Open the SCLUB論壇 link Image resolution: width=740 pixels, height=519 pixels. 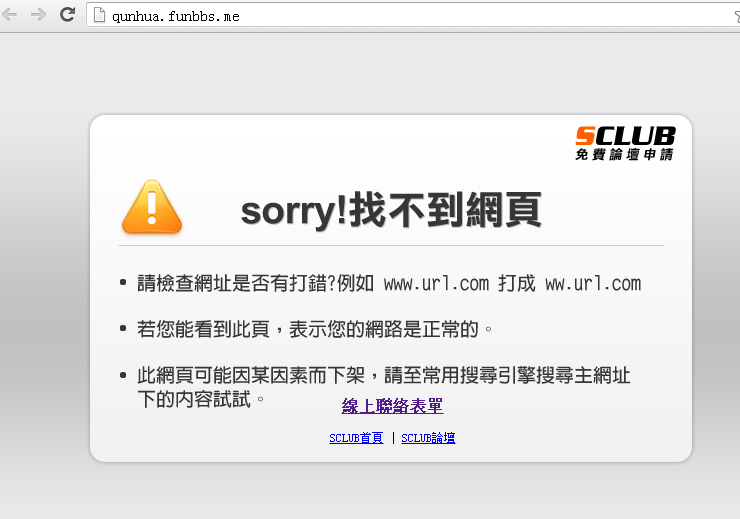[x=428, y=438]
